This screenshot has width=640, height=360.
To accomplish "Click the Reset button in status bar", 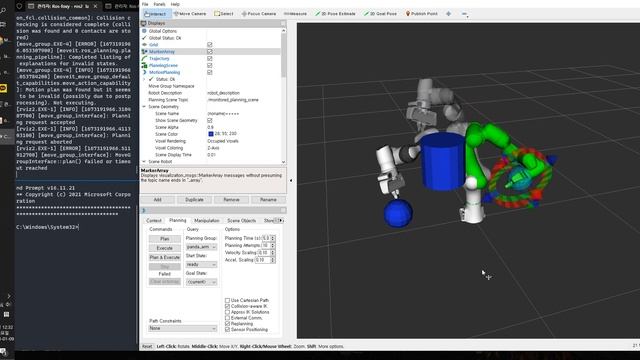I will tap(147, 346).
